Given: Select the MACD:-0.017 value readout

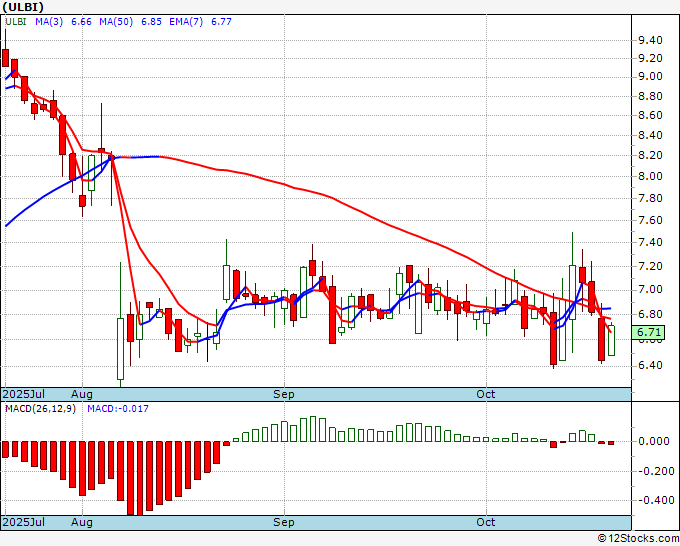Looking at the screenshot, I should point(118,409).
